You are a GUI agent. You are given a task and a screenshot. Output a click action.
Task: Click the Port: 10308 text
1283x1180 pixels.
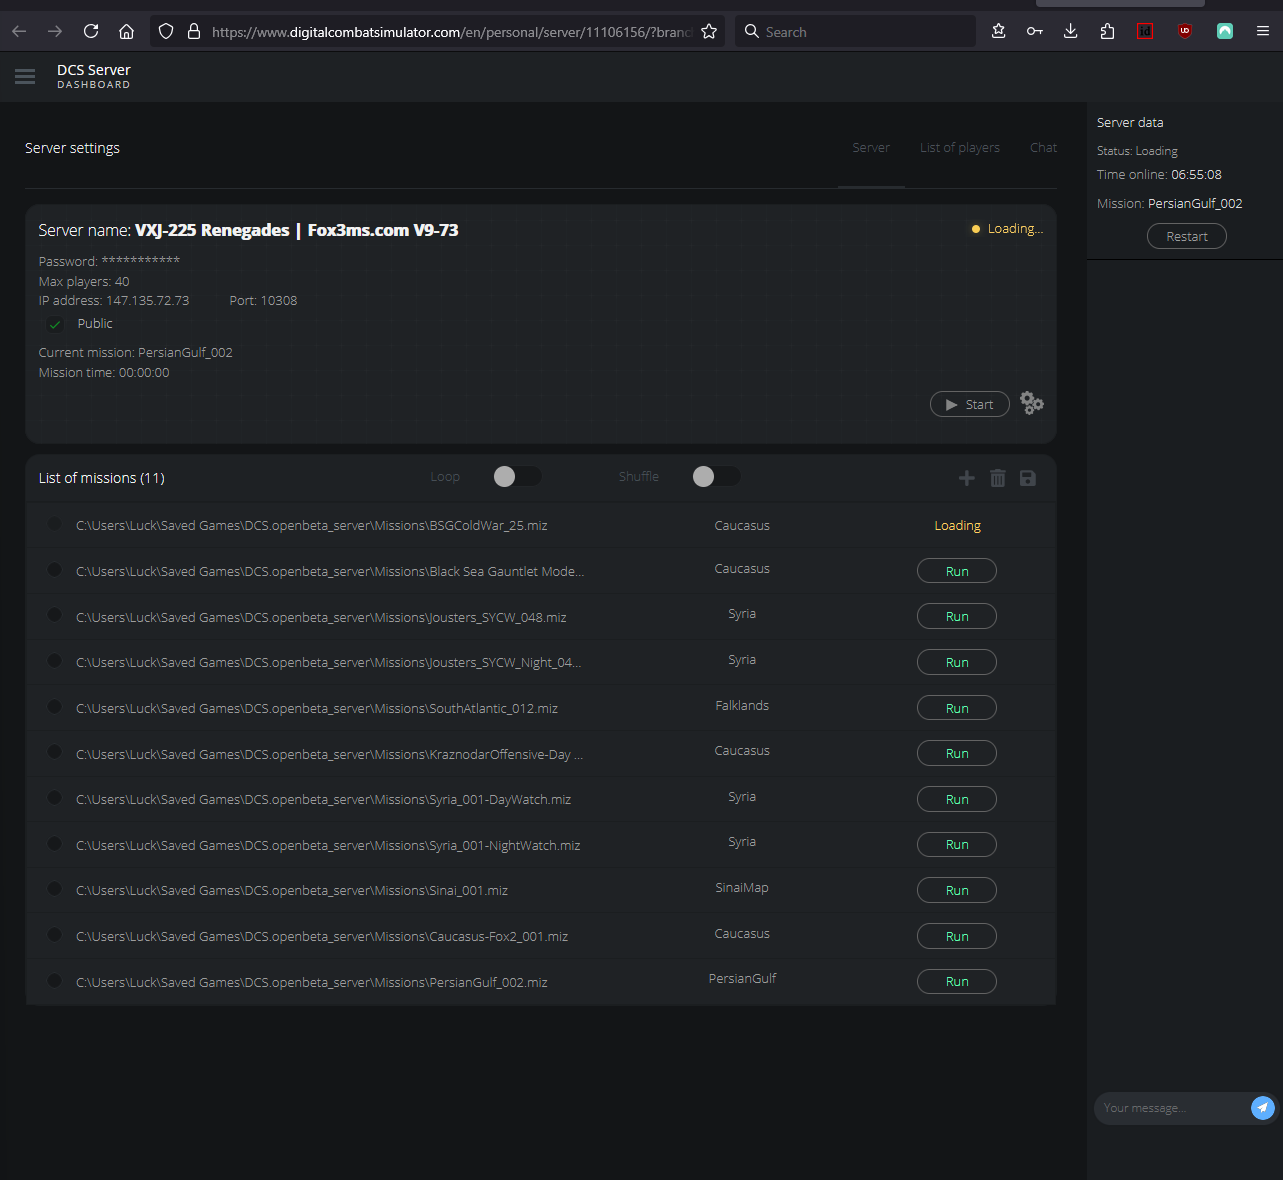coord(263,300)
